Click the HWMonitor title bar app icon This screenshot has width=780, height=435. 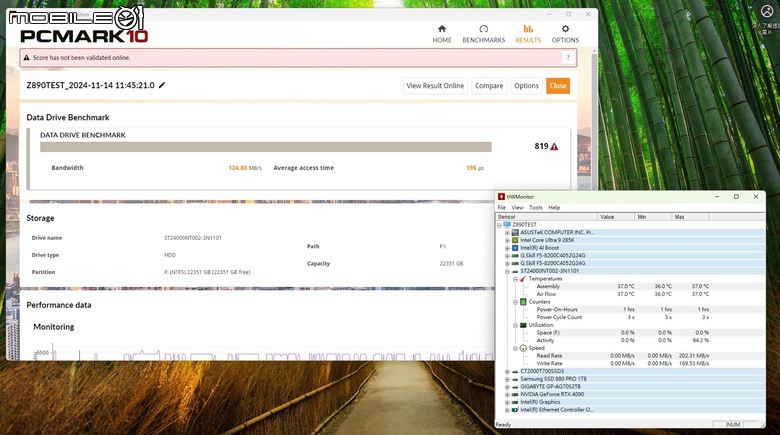[x=501, y=197]
